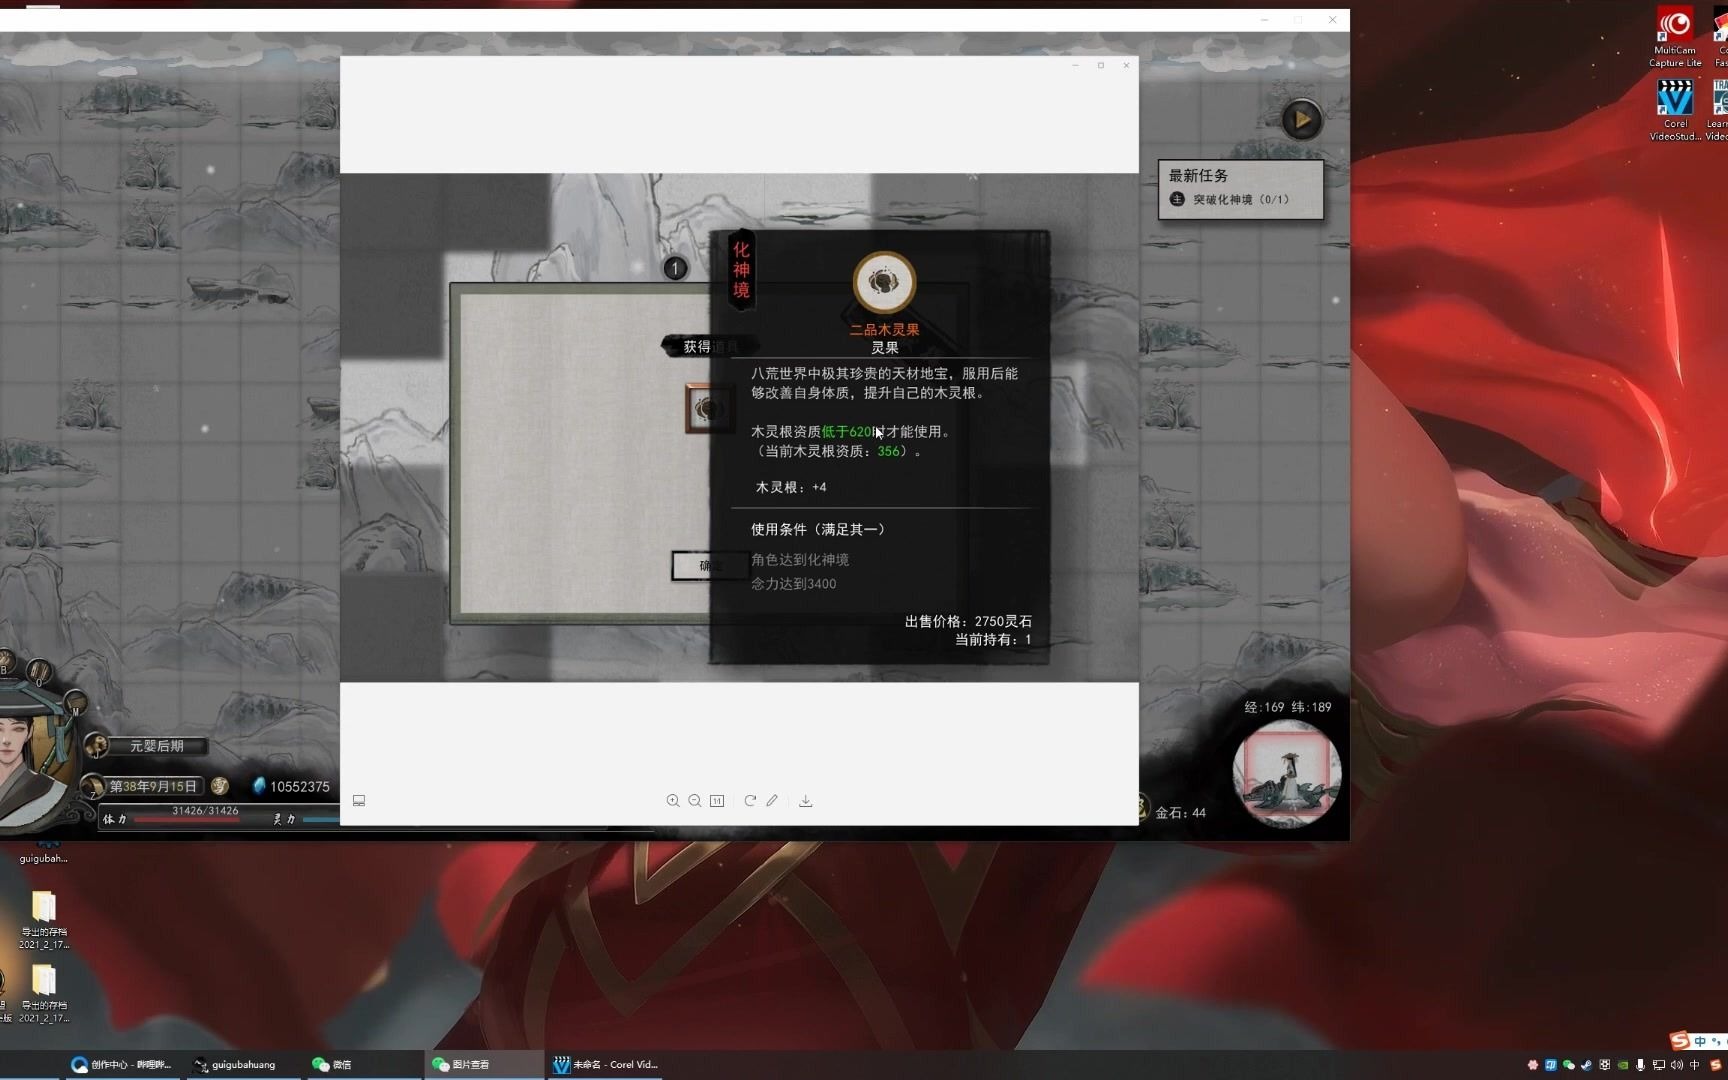Select the 元婴后期 realm label
This screenshot has width=1728, height=1080.
pos(157,746)
